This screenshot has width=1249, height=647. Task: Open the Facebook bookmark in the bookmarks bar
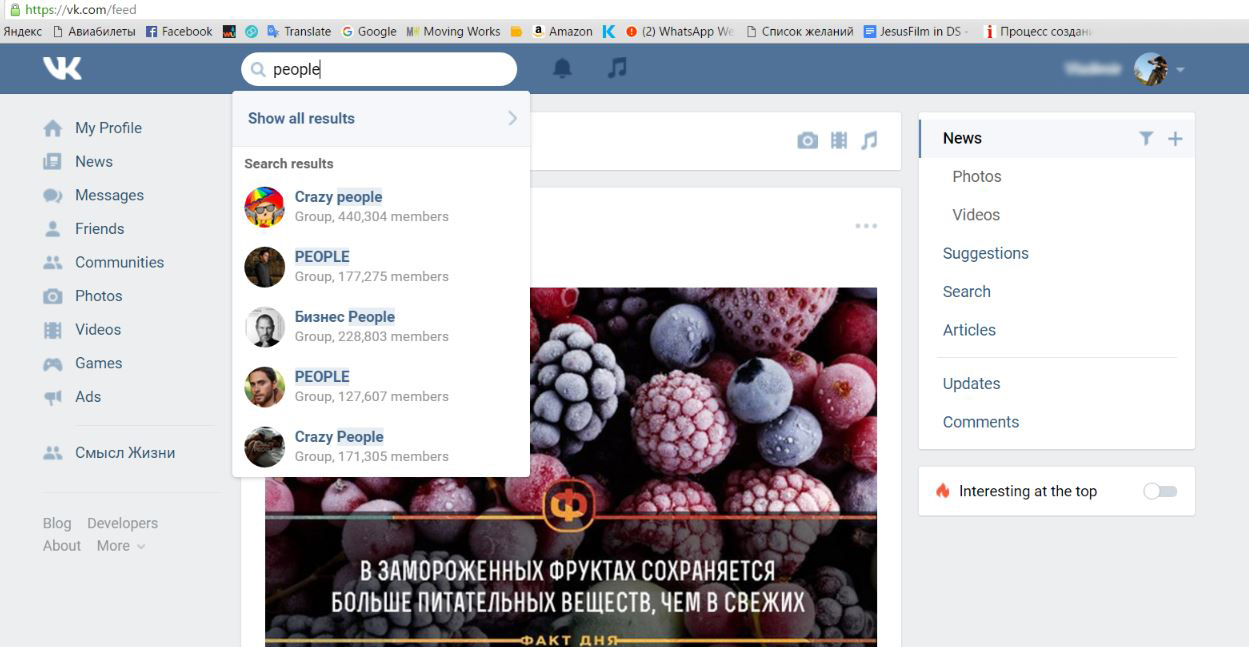[x=179, y=31]
